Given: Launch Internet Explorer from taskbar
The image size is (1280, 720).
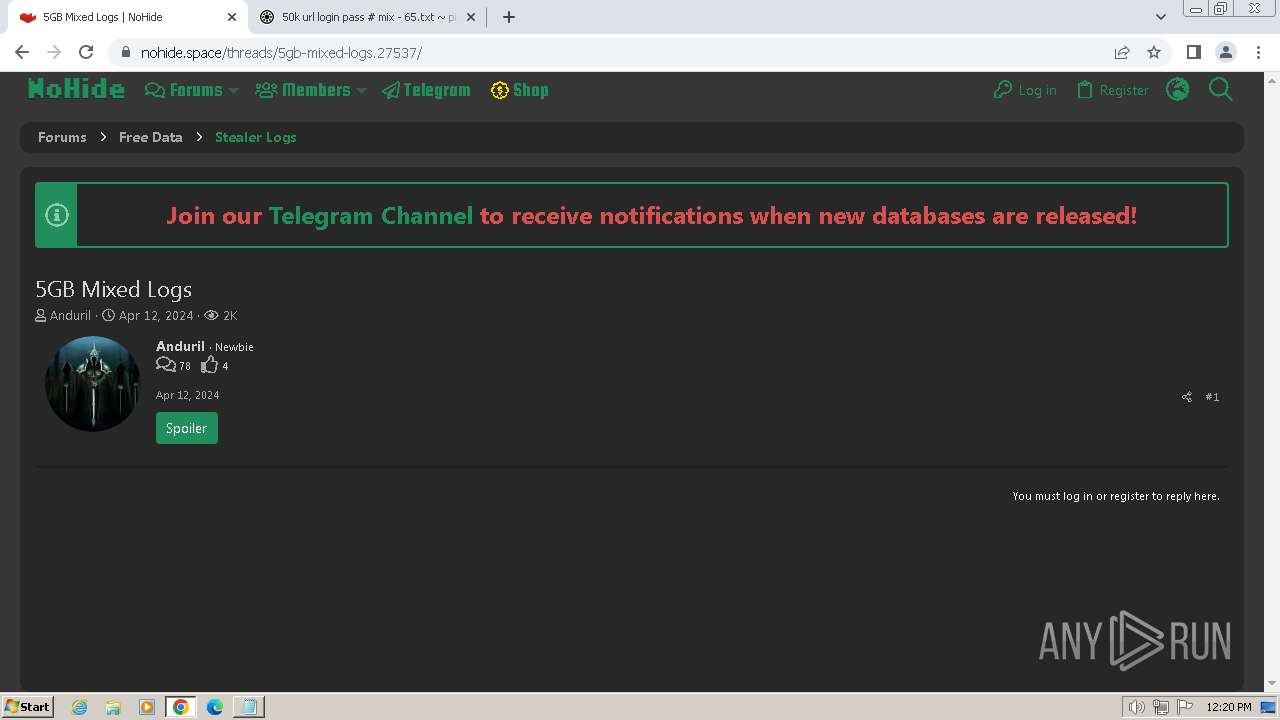Looking at the screenshot, I should pyautogui.click(x=80, y=707).
